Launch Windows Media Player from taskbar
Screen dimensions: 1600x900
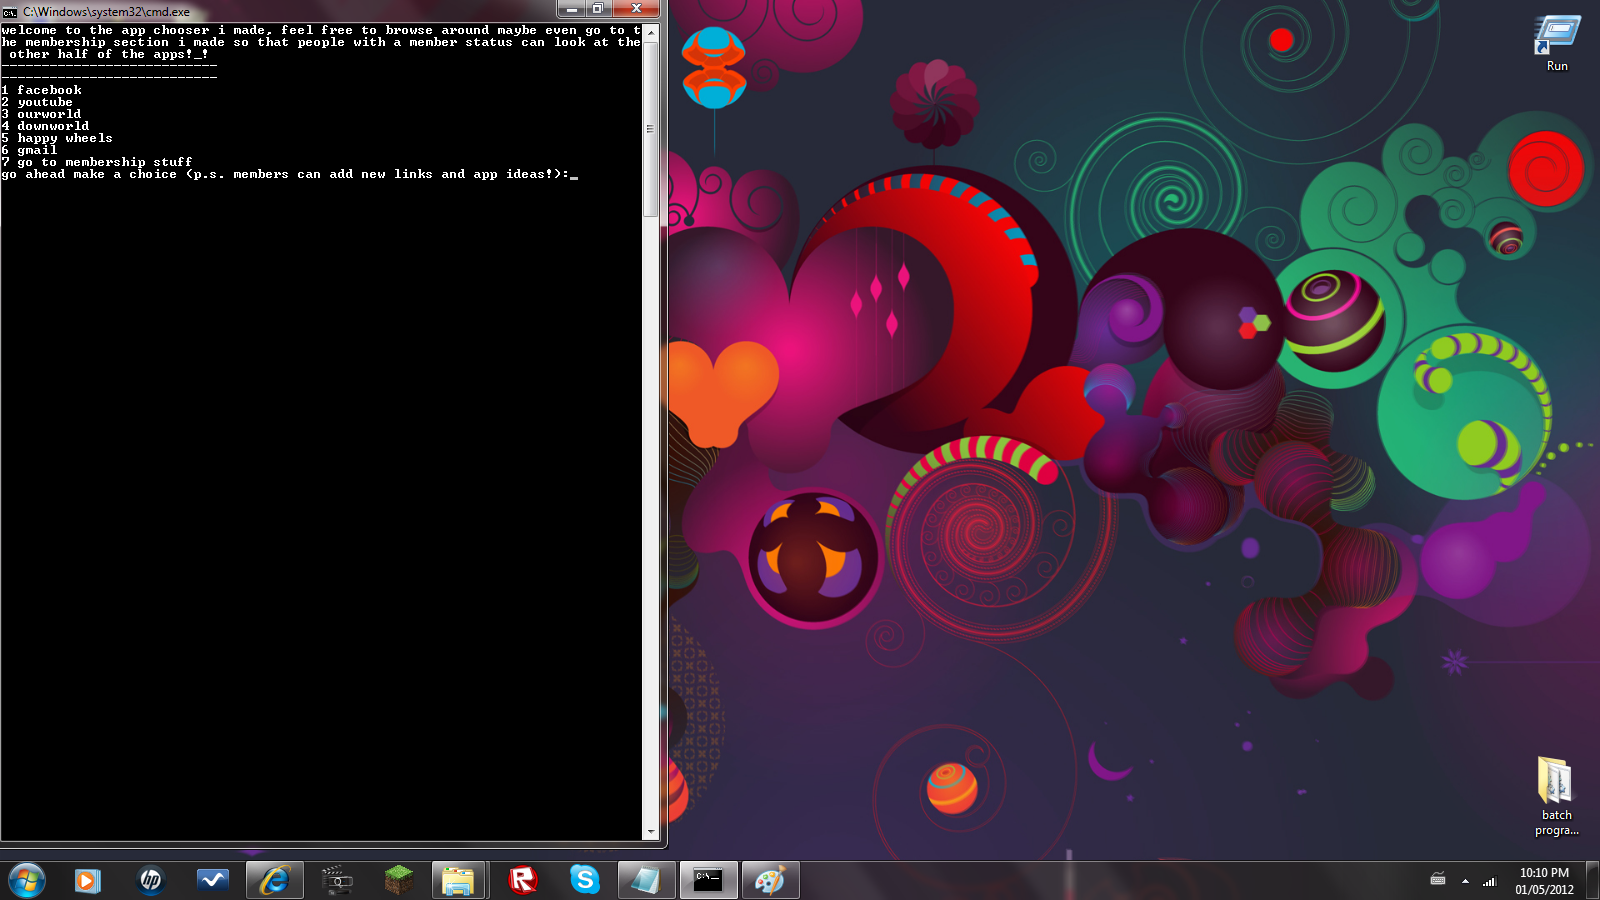click(x=88, y=880)
